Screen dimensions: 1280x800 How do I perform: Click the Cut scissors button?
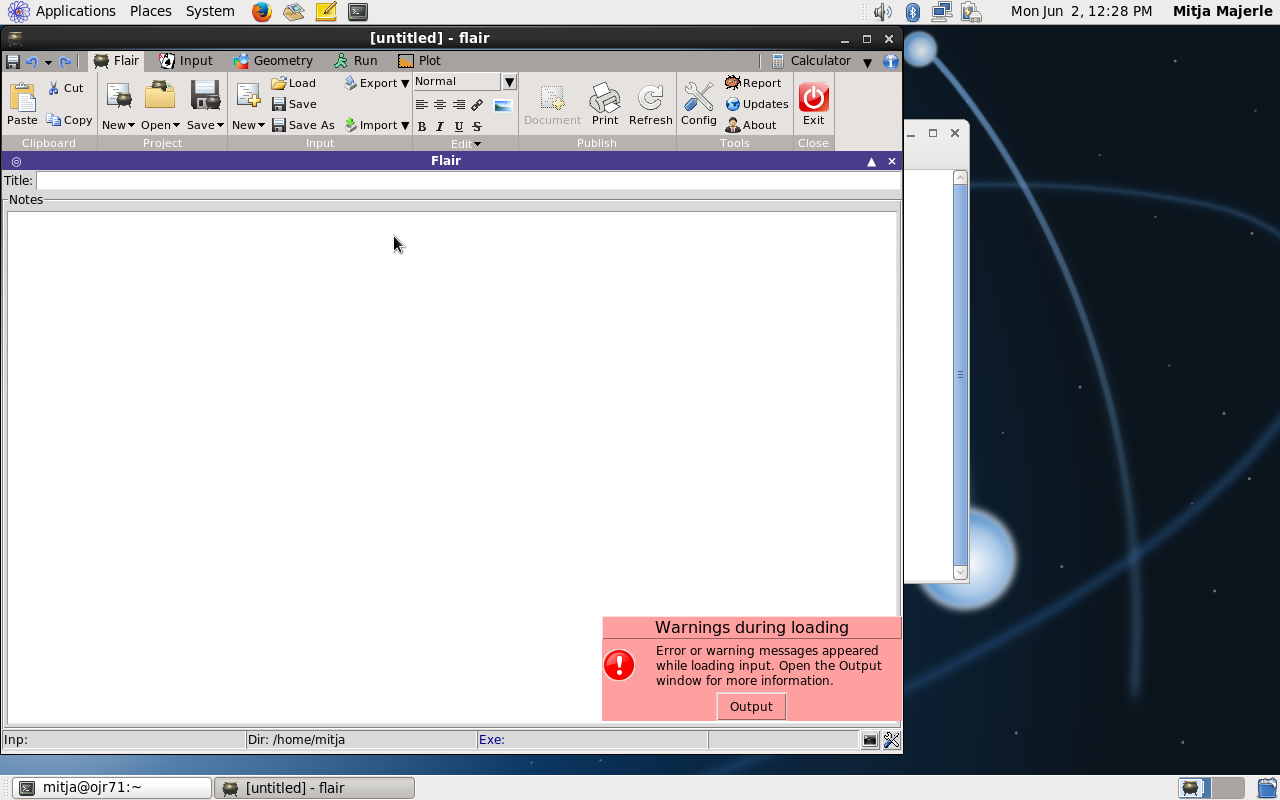tap(66, 88)
